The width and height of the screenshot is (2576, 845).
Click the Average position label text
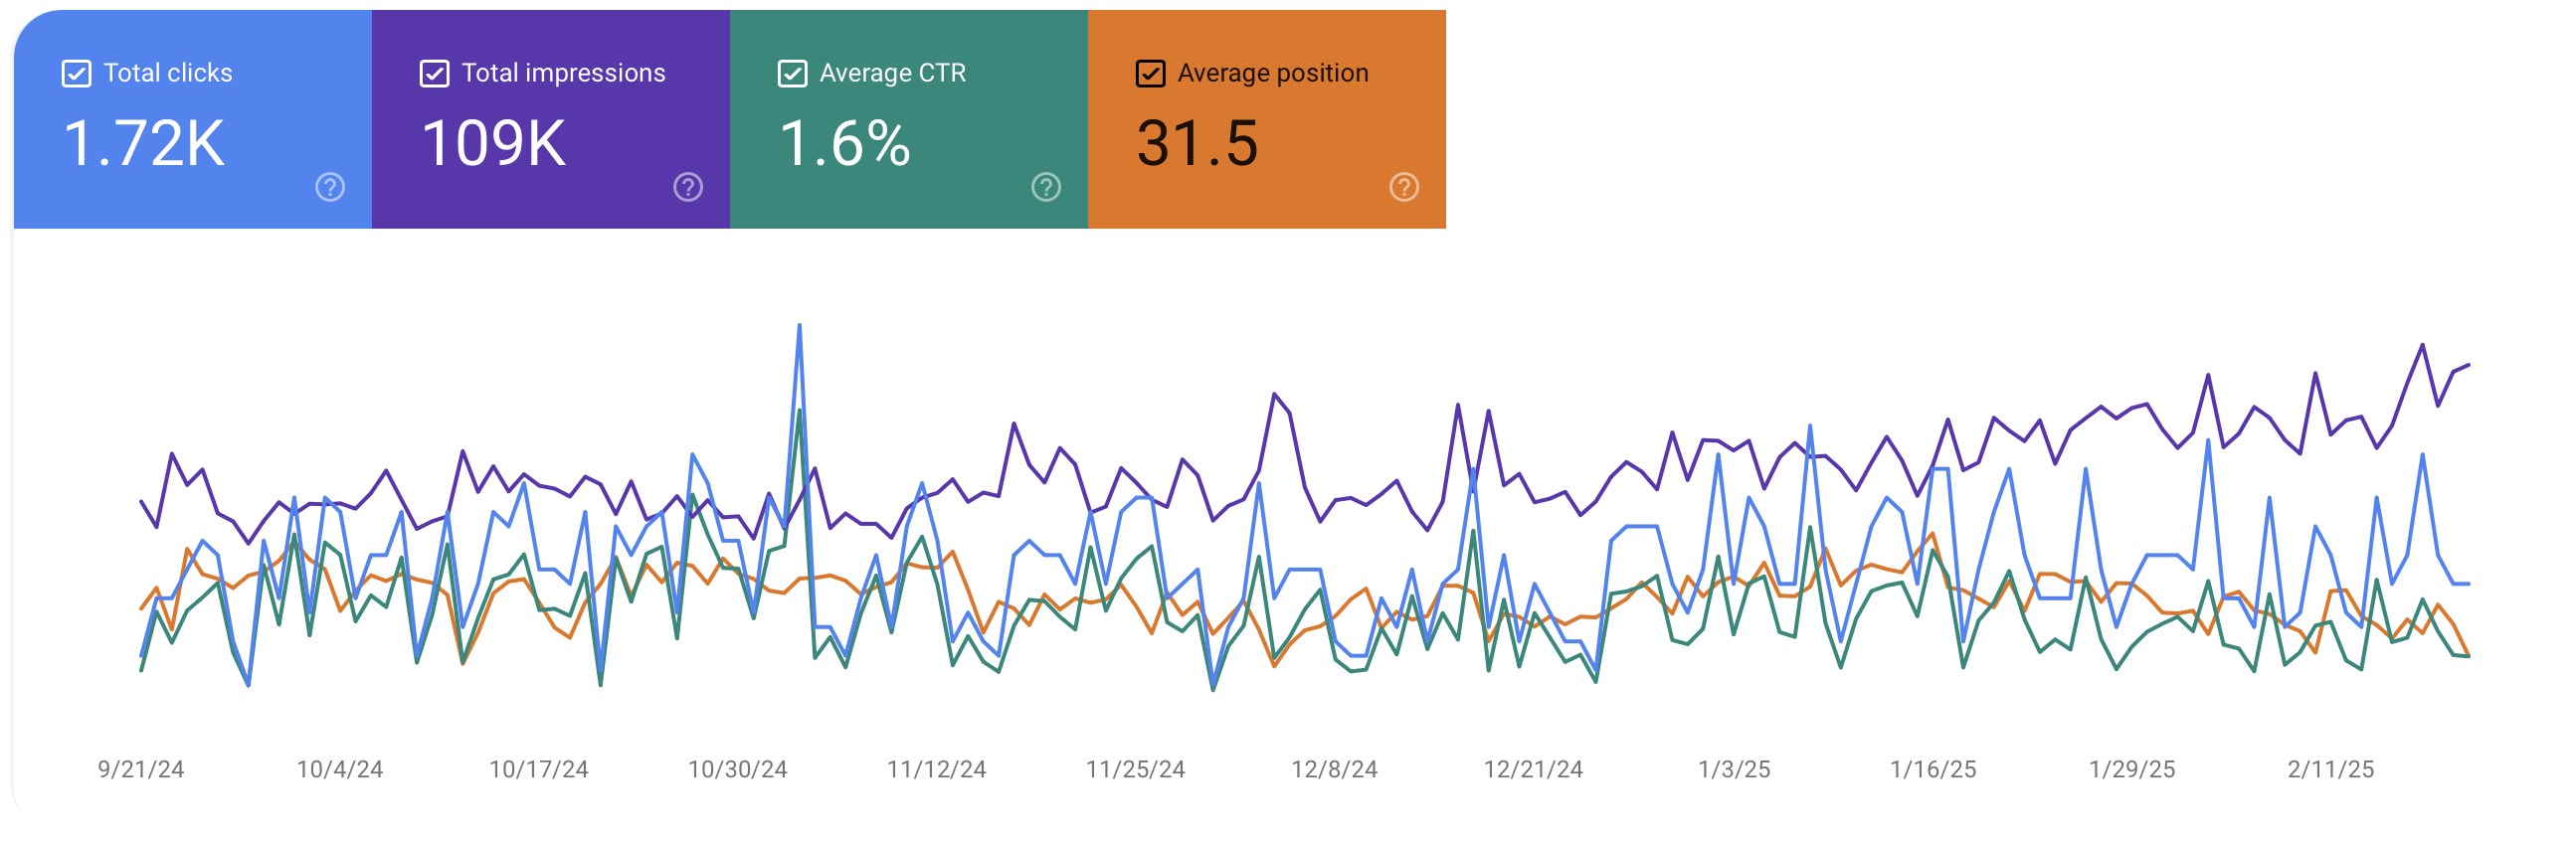[x=1272, y=73]
